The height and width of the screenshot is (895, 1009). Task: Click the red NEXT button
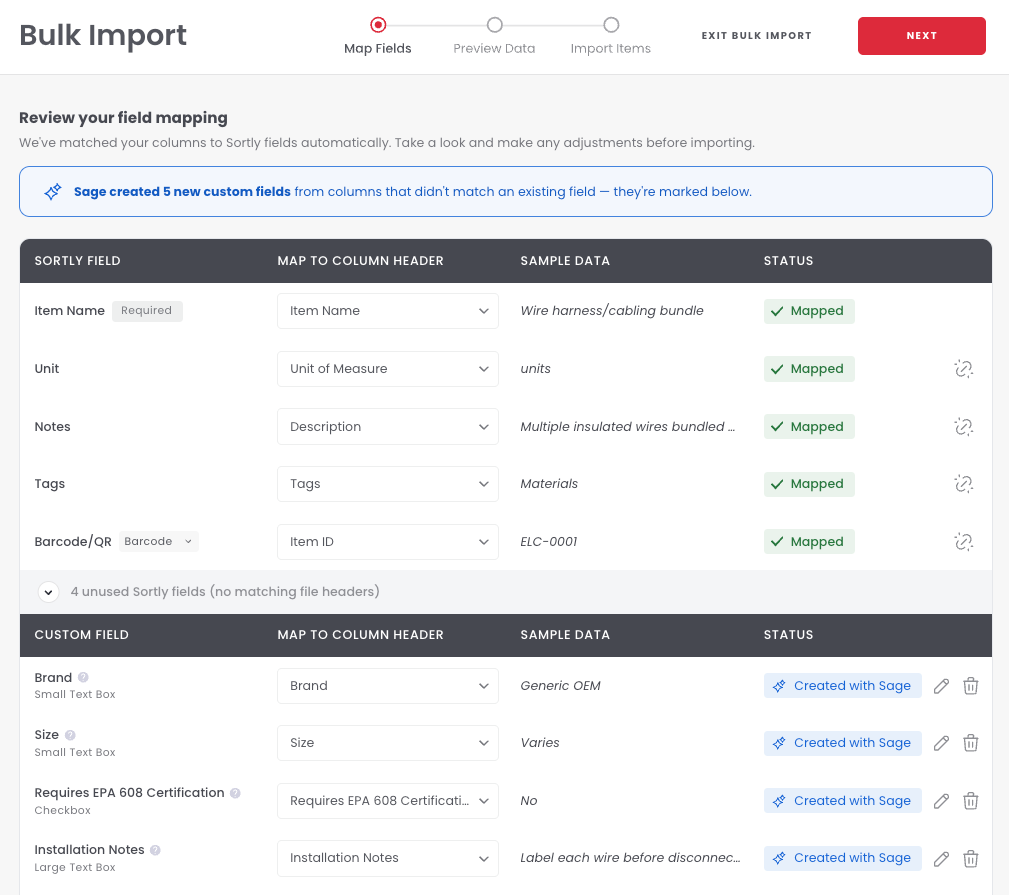tap(921, 36)
